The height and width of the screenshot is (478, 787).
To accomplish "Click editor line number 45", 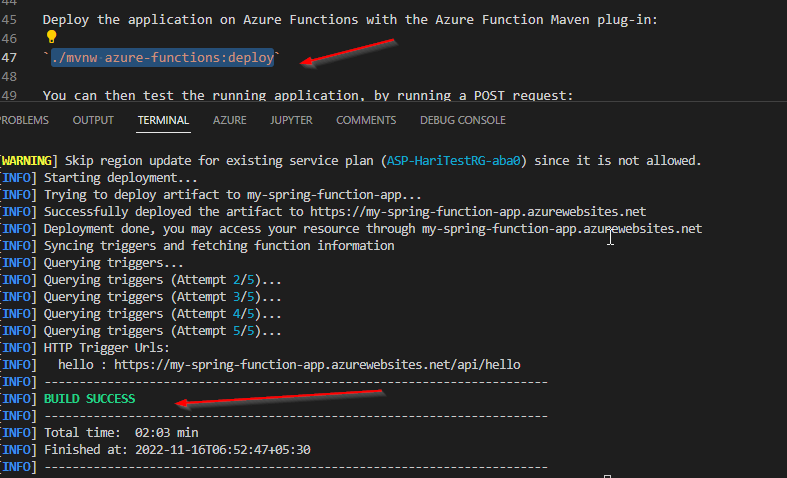I will 10,20.
